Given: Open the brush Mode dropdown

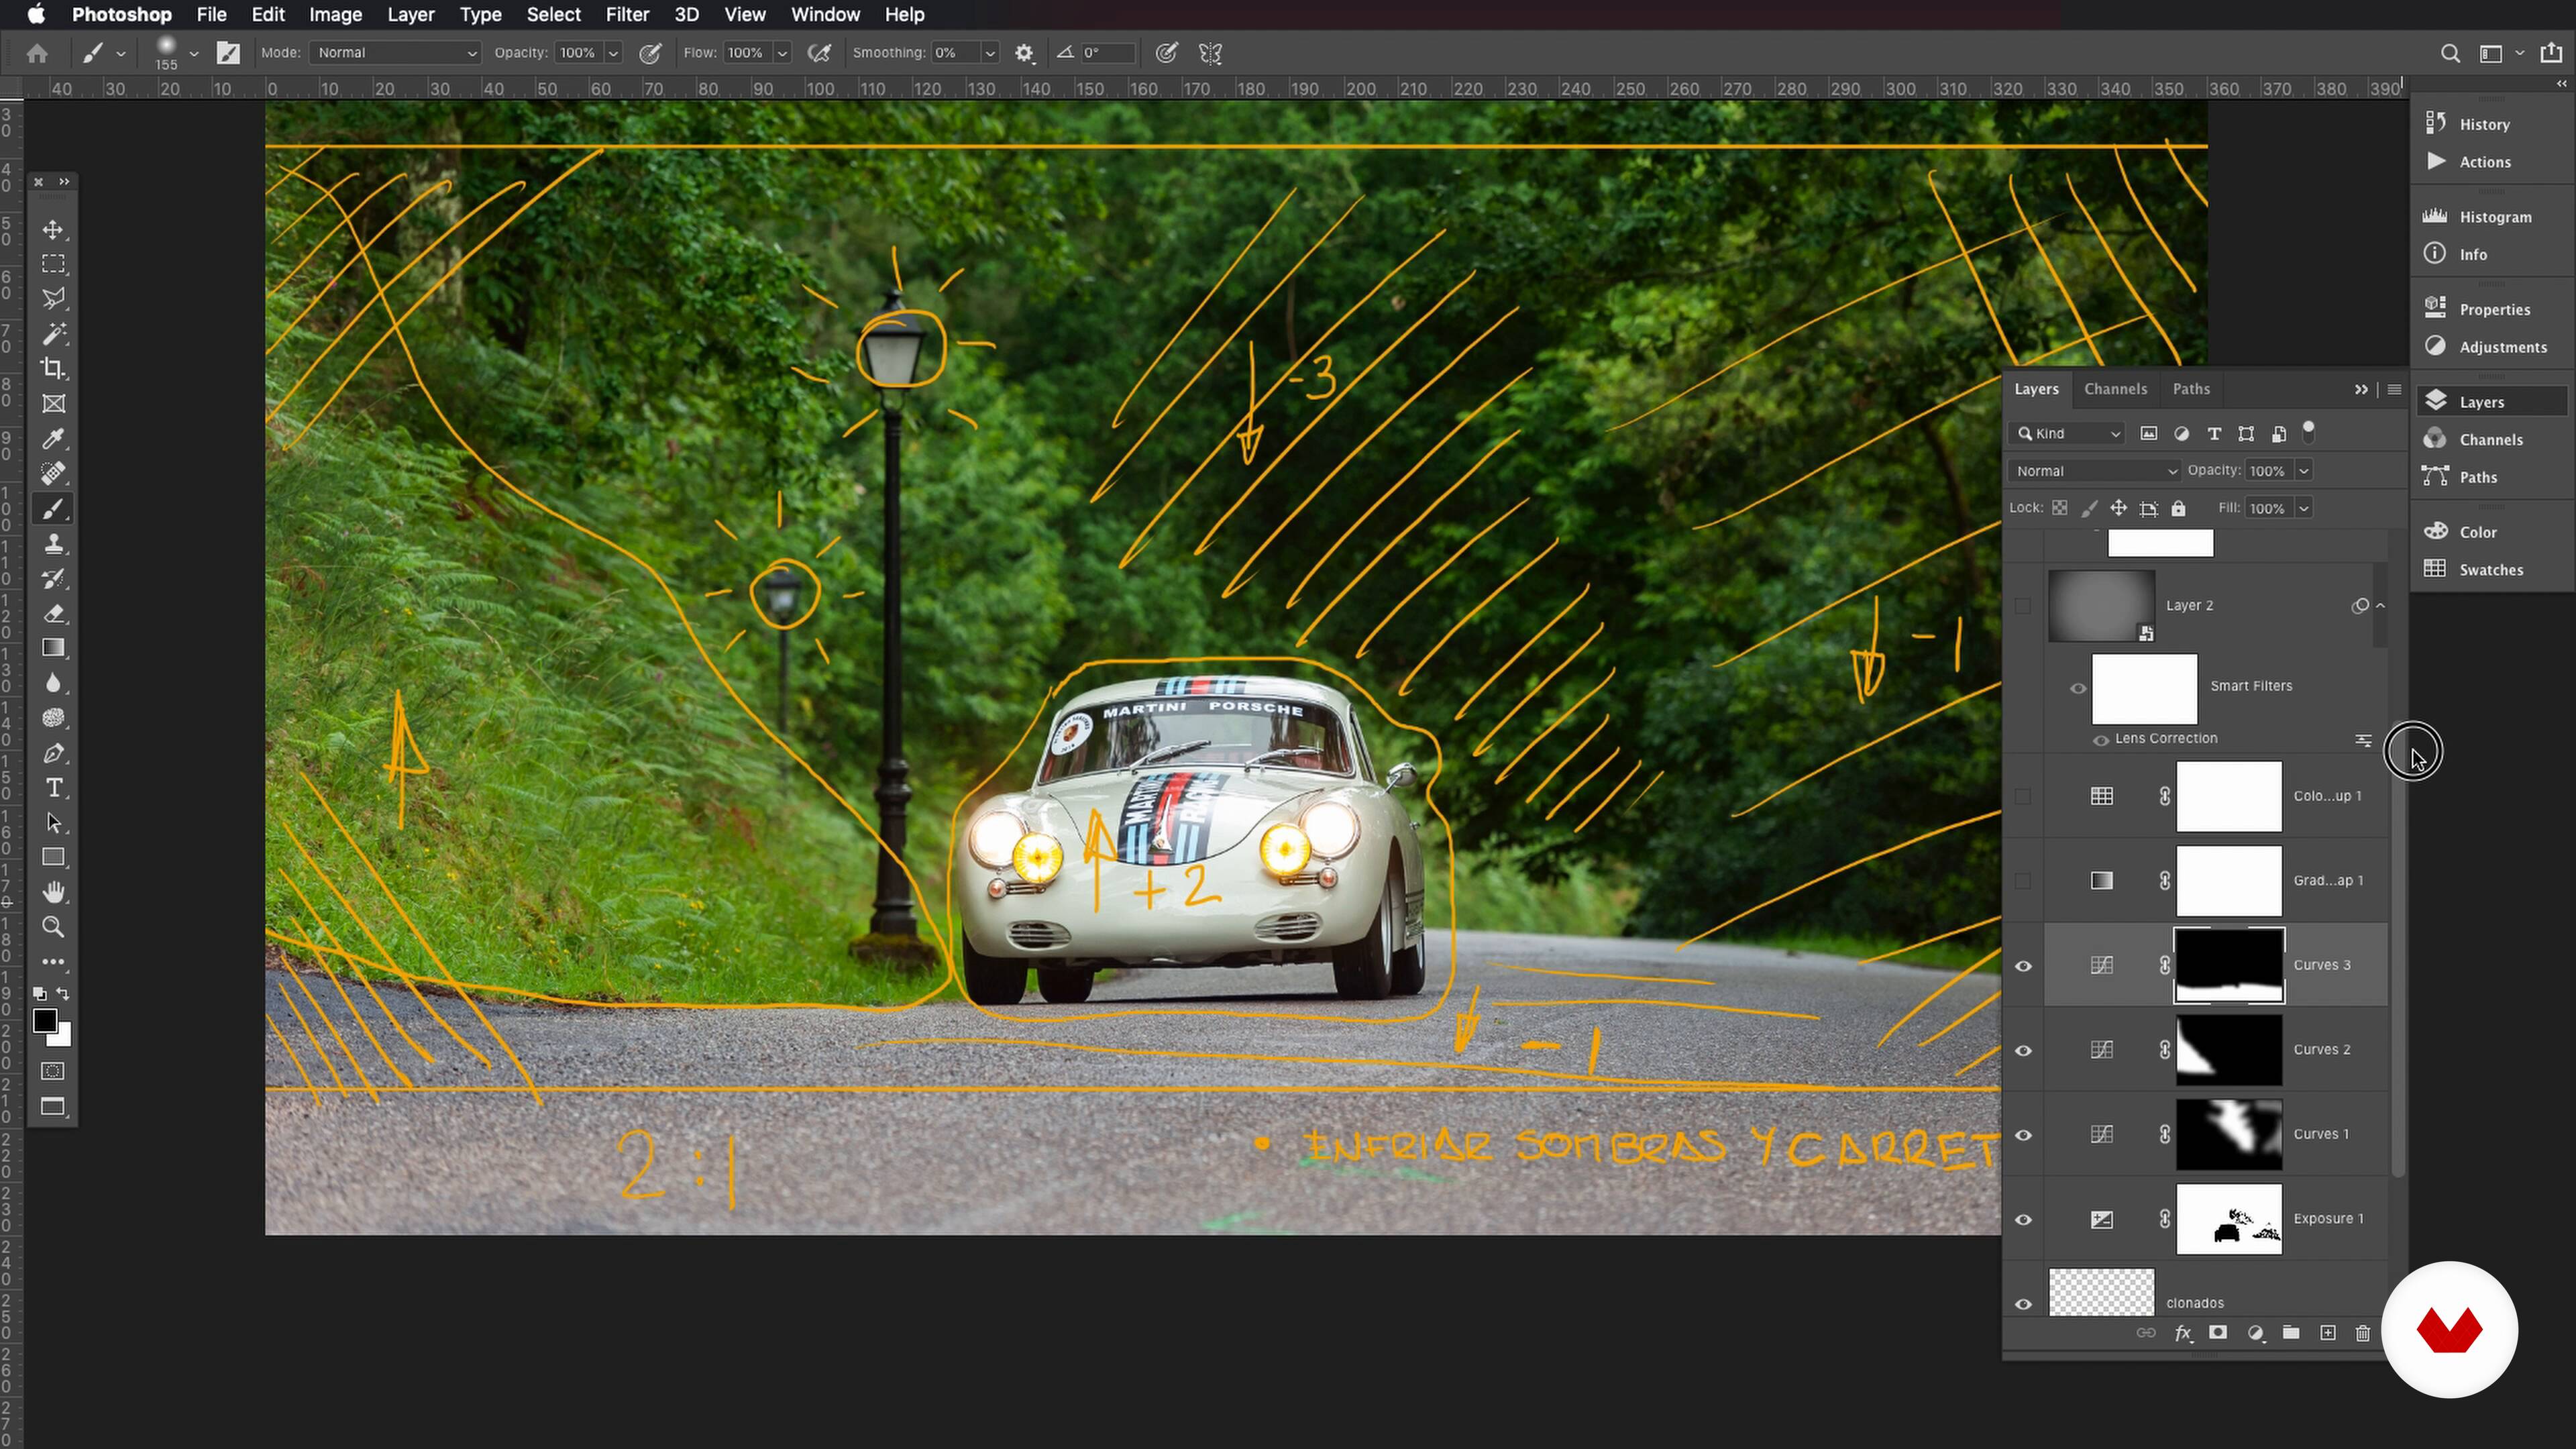Looking at the screenshot, I should (x=396, y=53).
